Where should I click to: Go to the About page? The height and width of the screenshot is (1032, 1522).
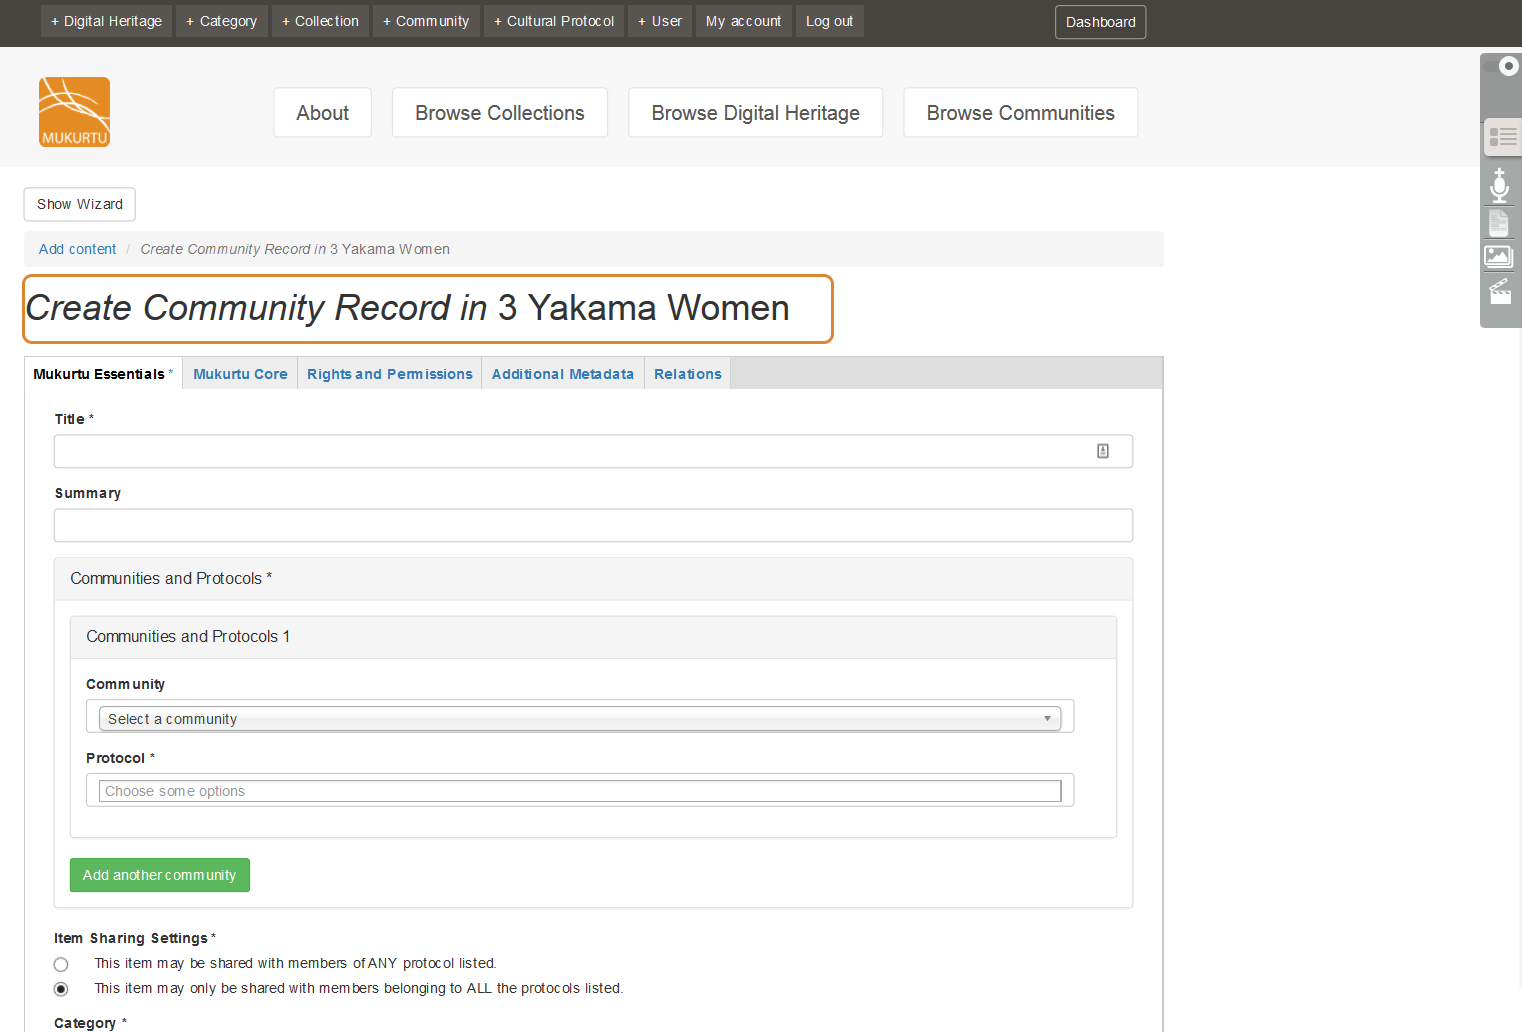click(x=323, y=113)
